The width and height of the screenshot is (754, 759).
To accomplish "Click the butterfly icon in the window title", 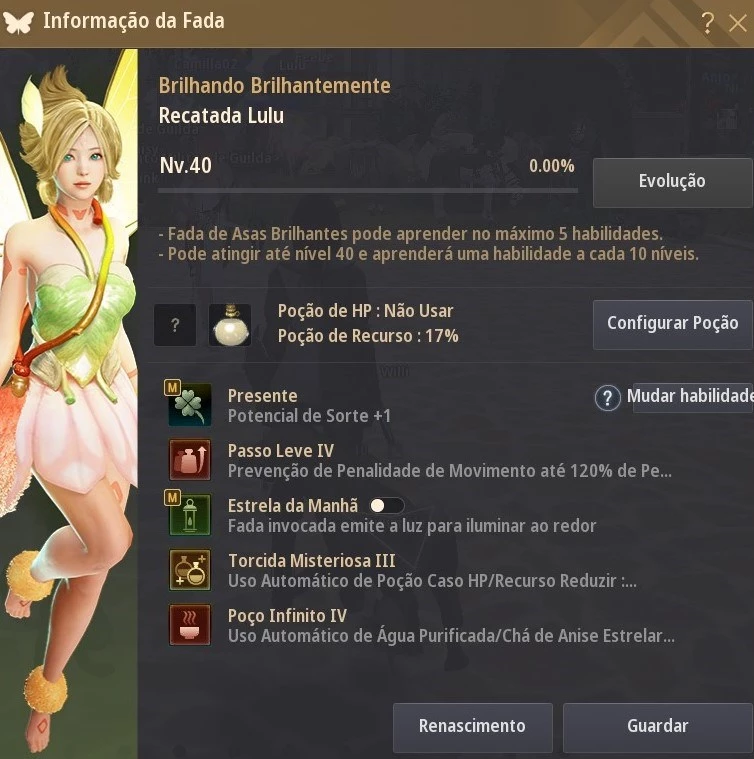I will [18, 22].
